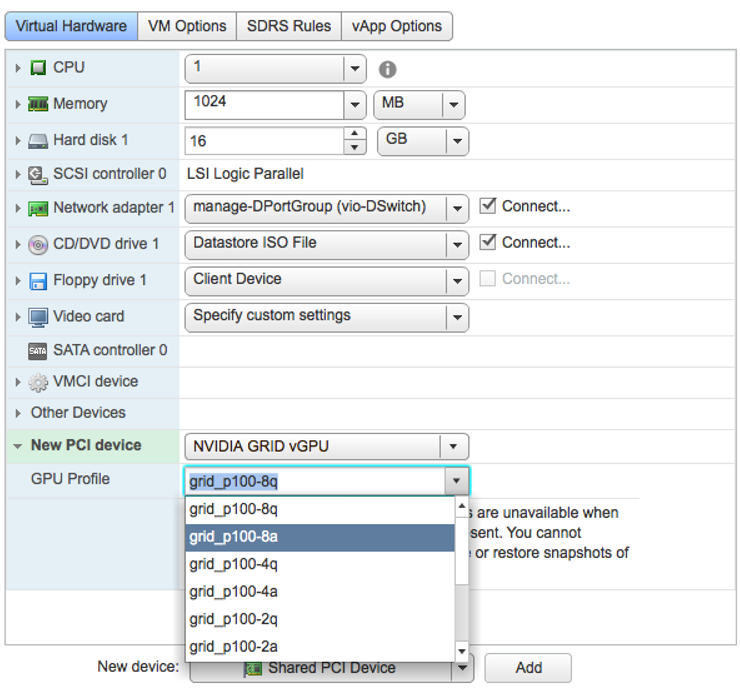Select grid_p100-4q profile option

click(320, 564)
